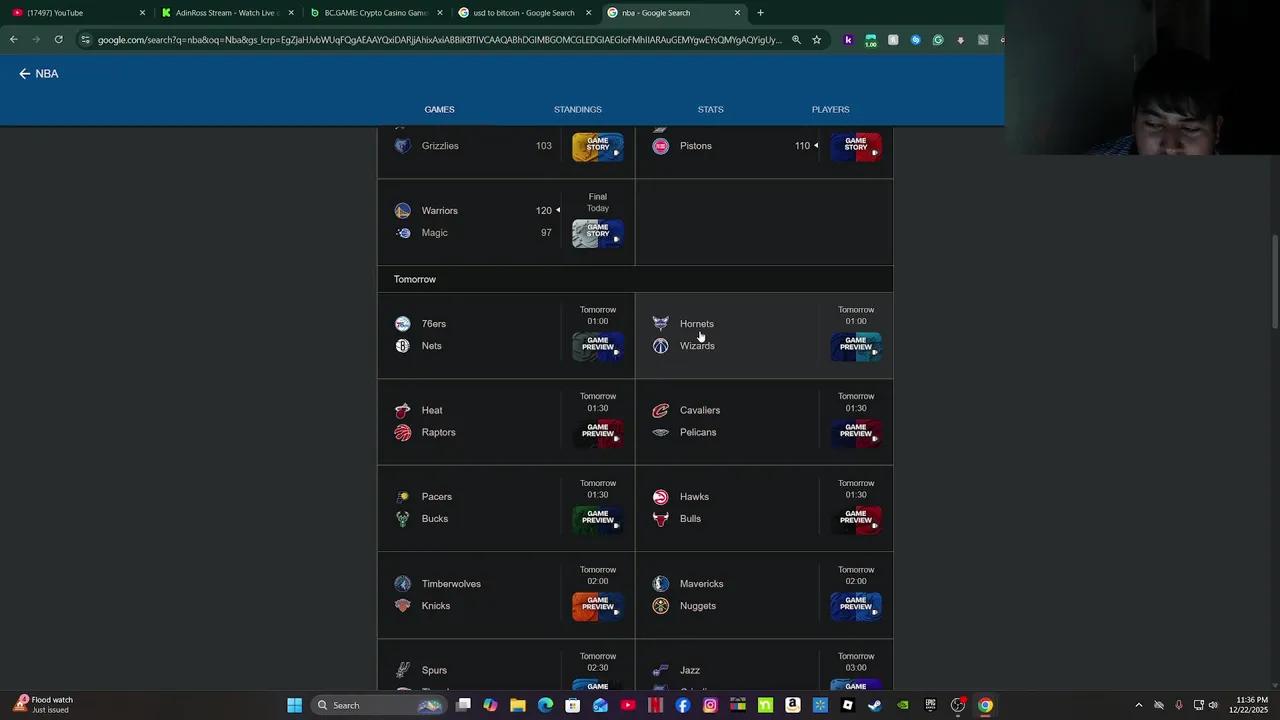Image resolution: width=1280 pixels, height=720 pixels.
Task: Open the Flood watch weather widget
Action: [x=45, y=705]
